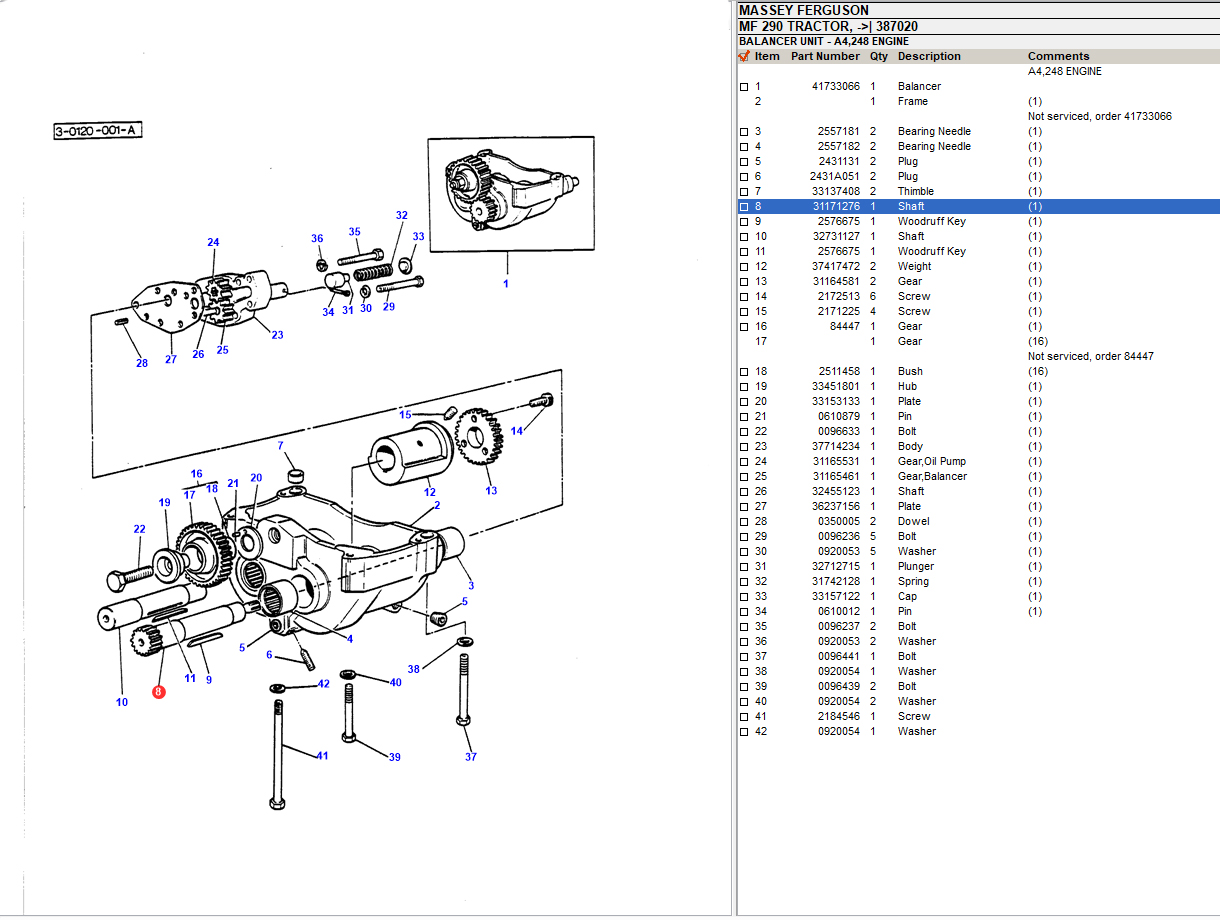Sort by the Part Number column header
Image resolution: width=1220 pixels, height=920 pixels.
[824, 56]
